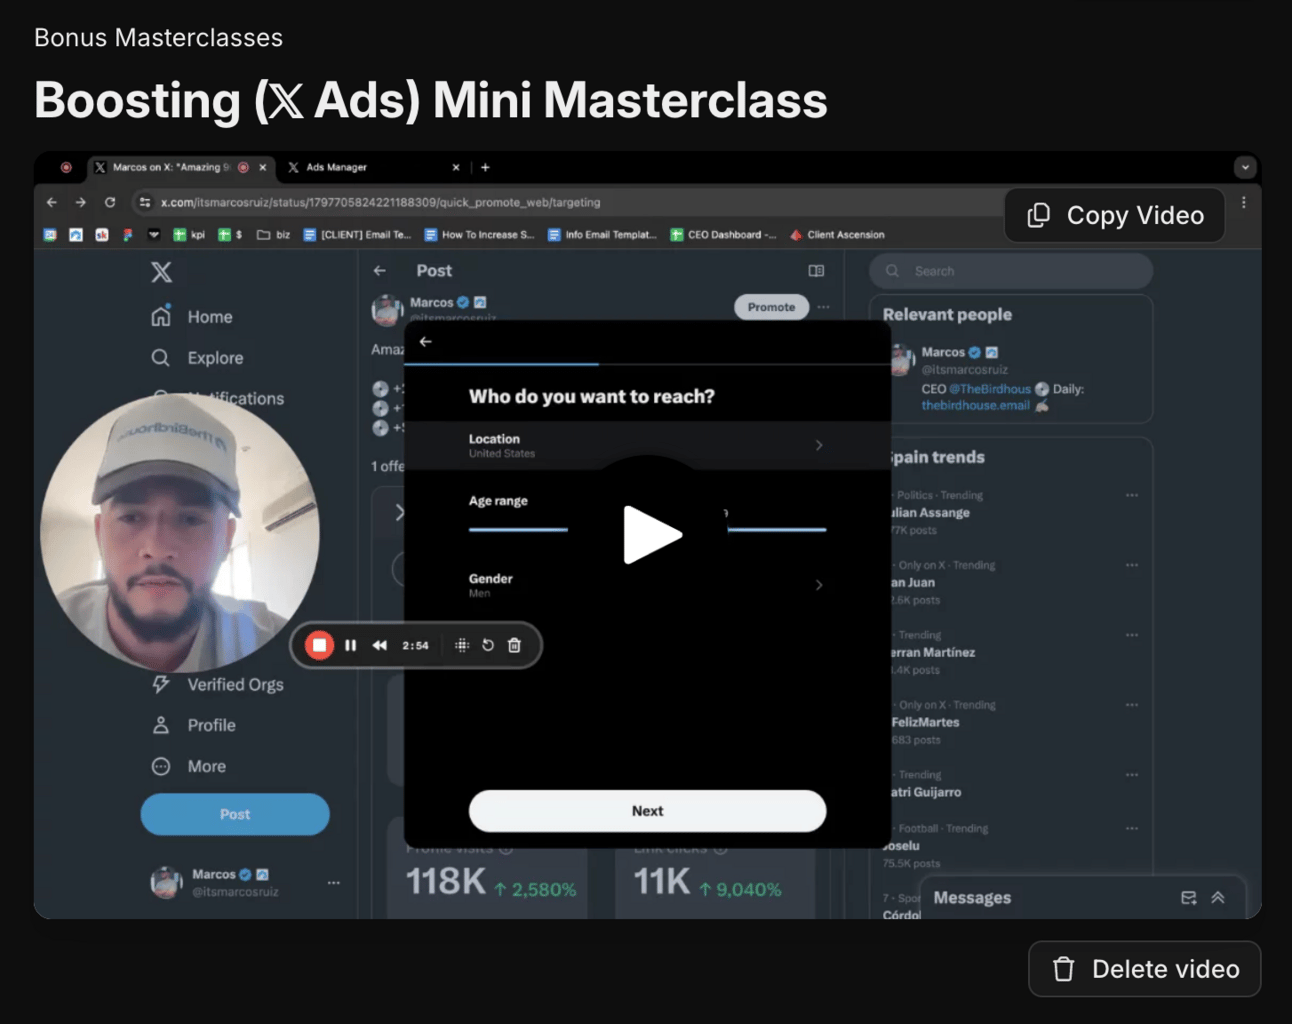Click the browser forward arrow
Screen dimensions: 1292x1024
(81, 202)
